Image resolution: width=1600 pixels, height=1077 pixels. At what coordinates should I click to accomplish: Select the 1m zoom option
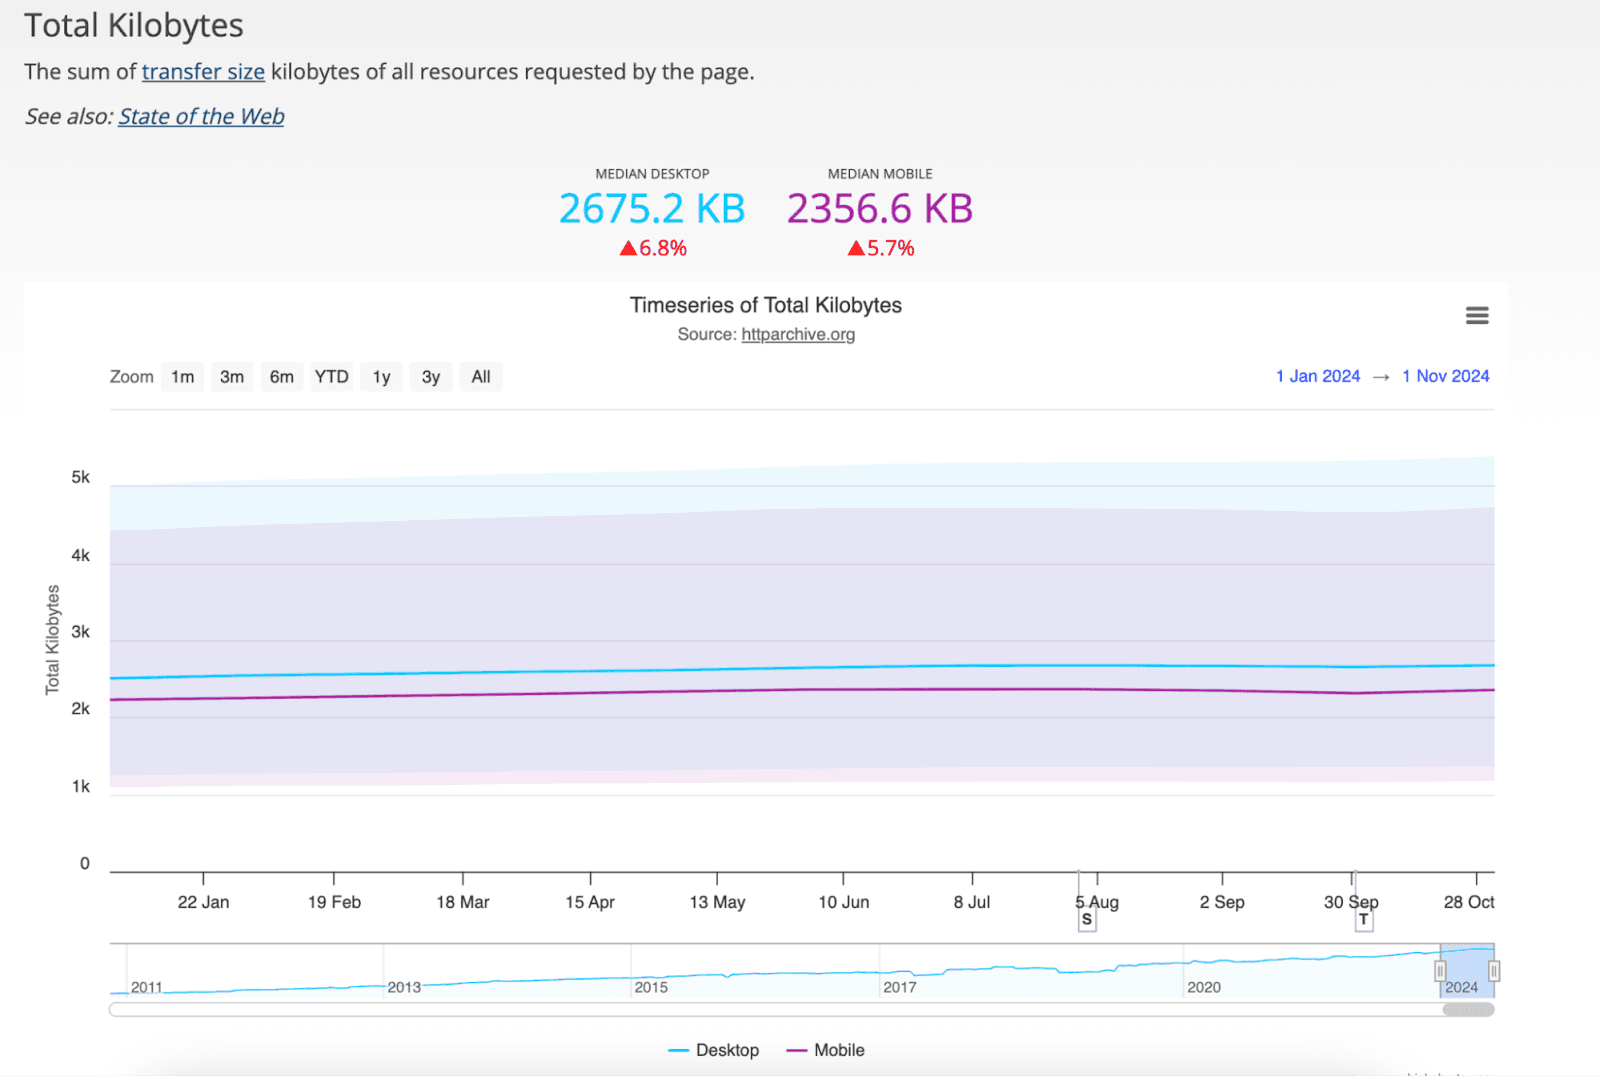pyautogui.click(x=182, y=376)
